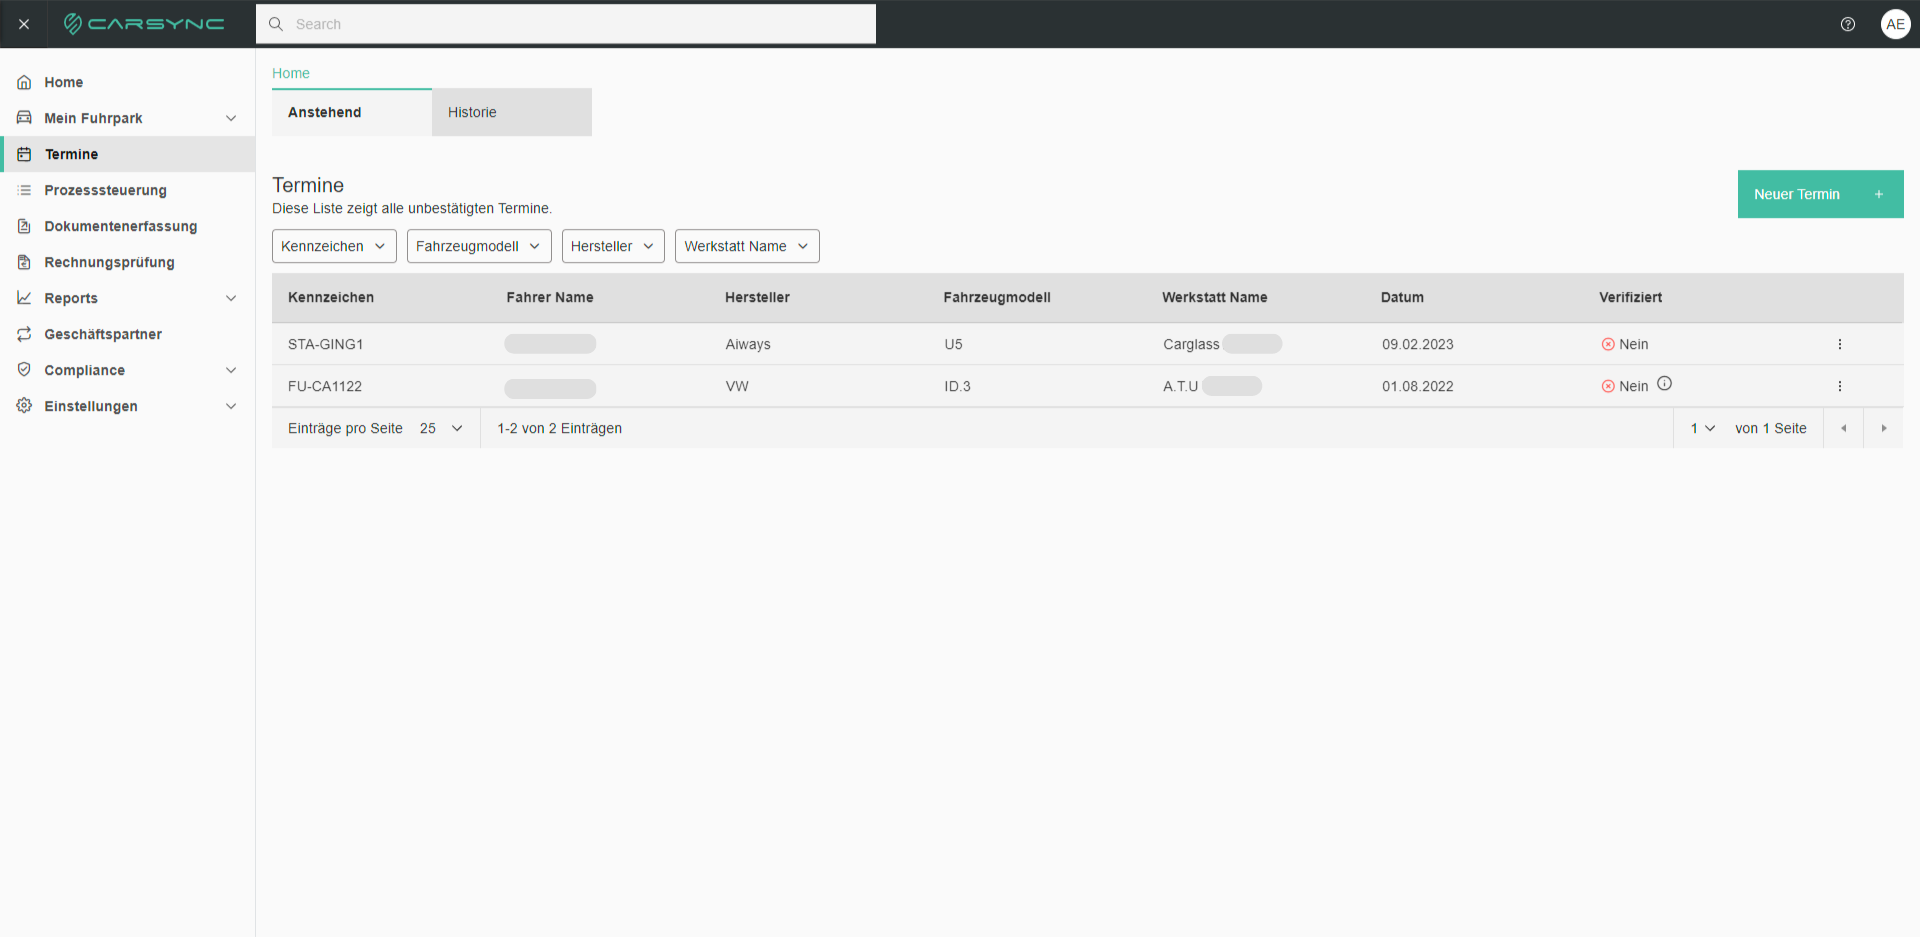1920x937 pixels.
Task: Expand the Mein Fuhrpark submenu chevron
Action: tap(231, 118)
